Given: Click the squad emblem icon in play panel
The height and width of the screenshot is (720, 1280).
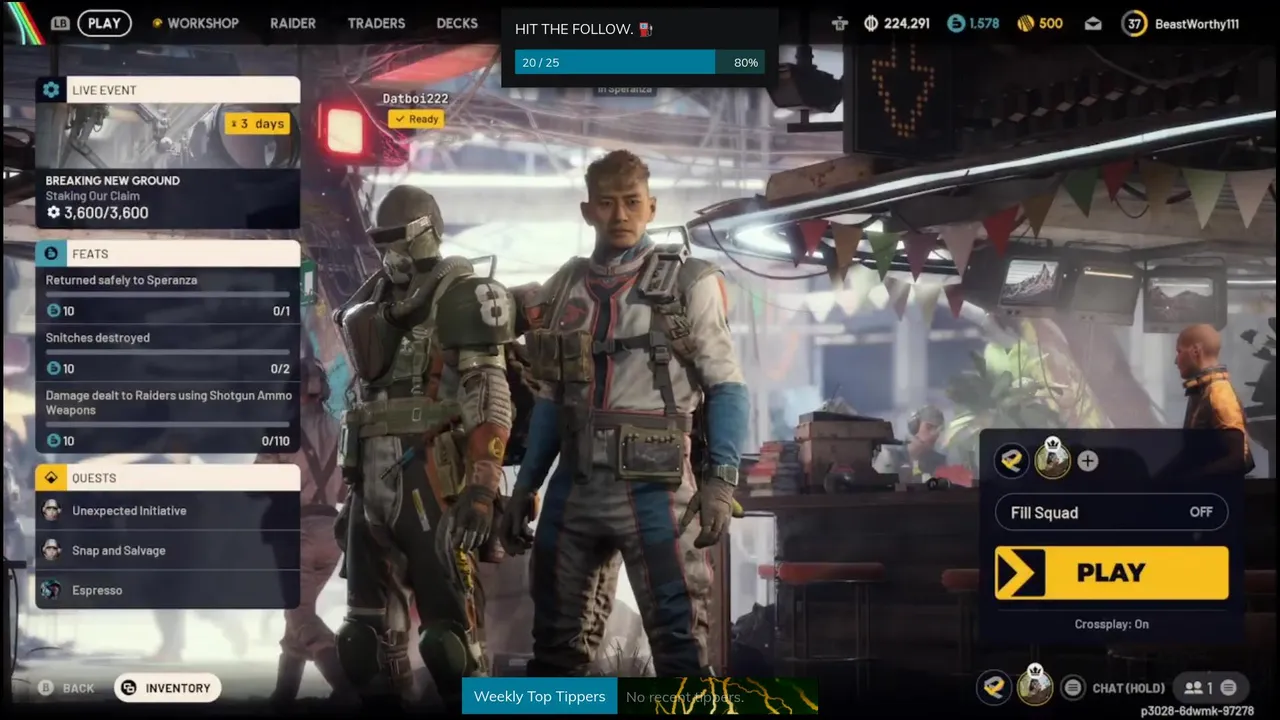Looking at the screenshot, I should [1012, 460].
